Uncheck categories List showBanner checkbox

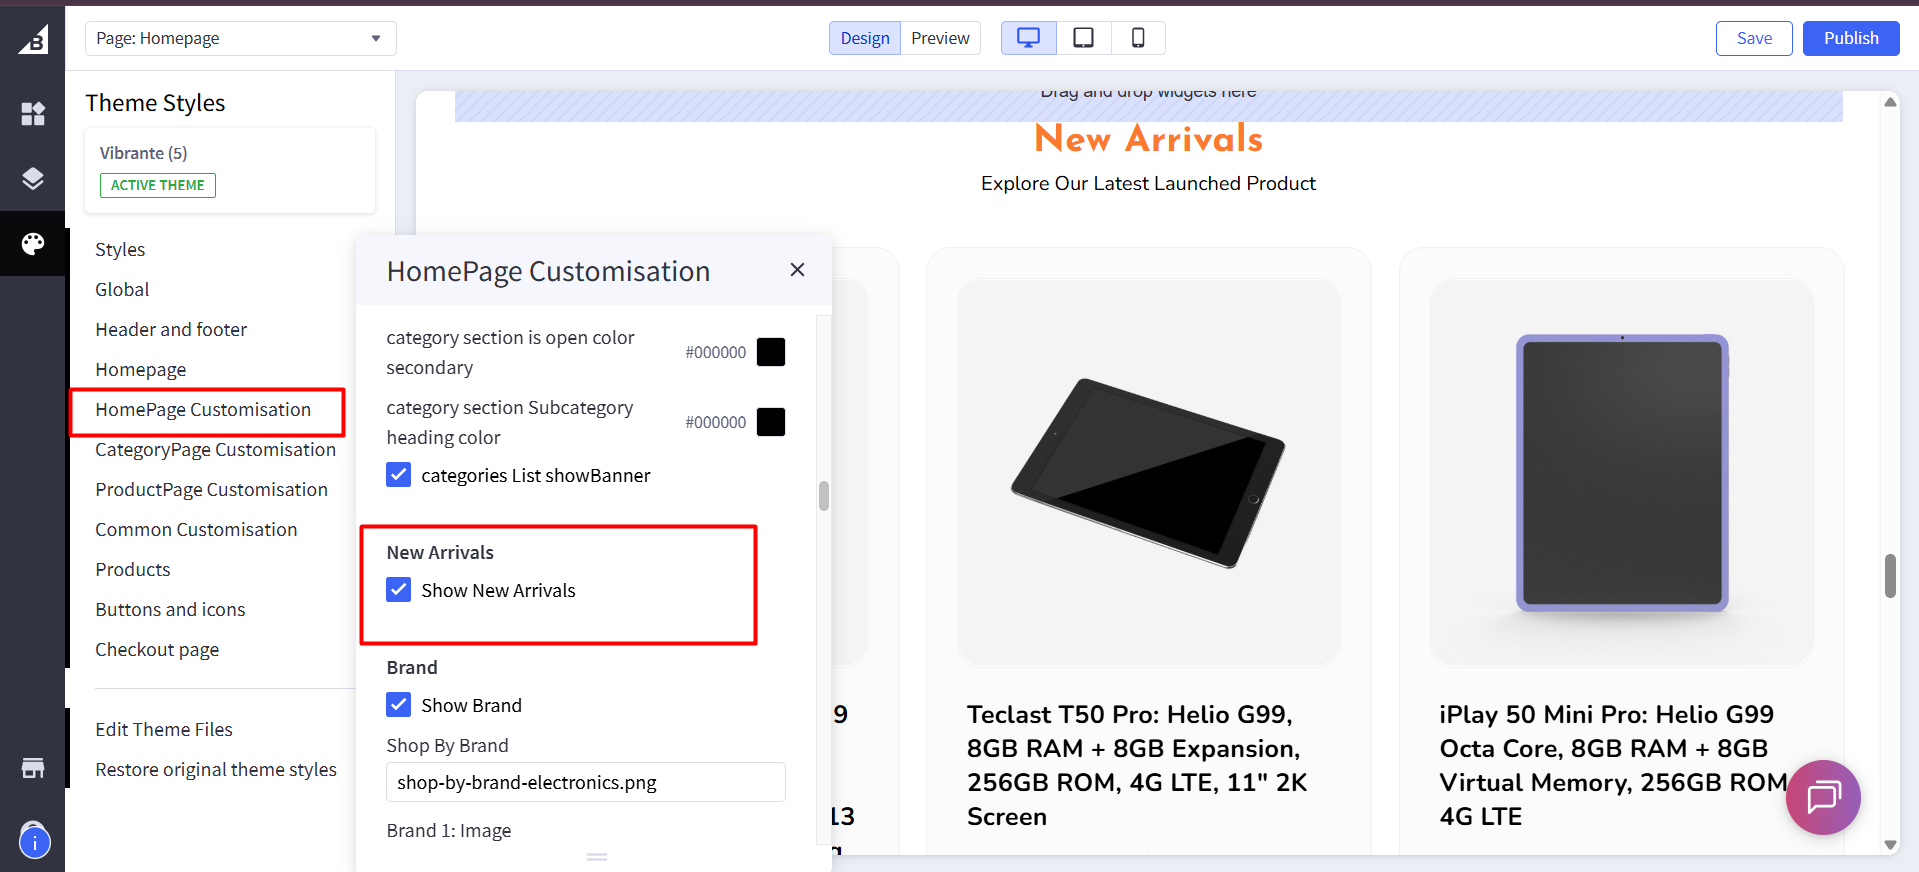(x=398, y=474)
